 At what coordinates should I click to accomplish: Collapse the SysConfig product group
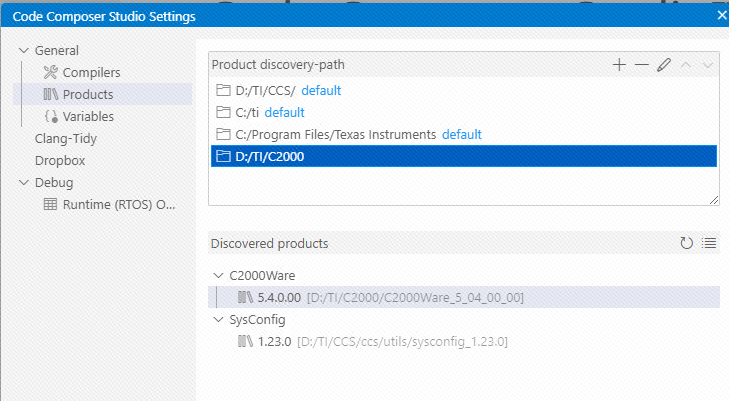point(218,320)
